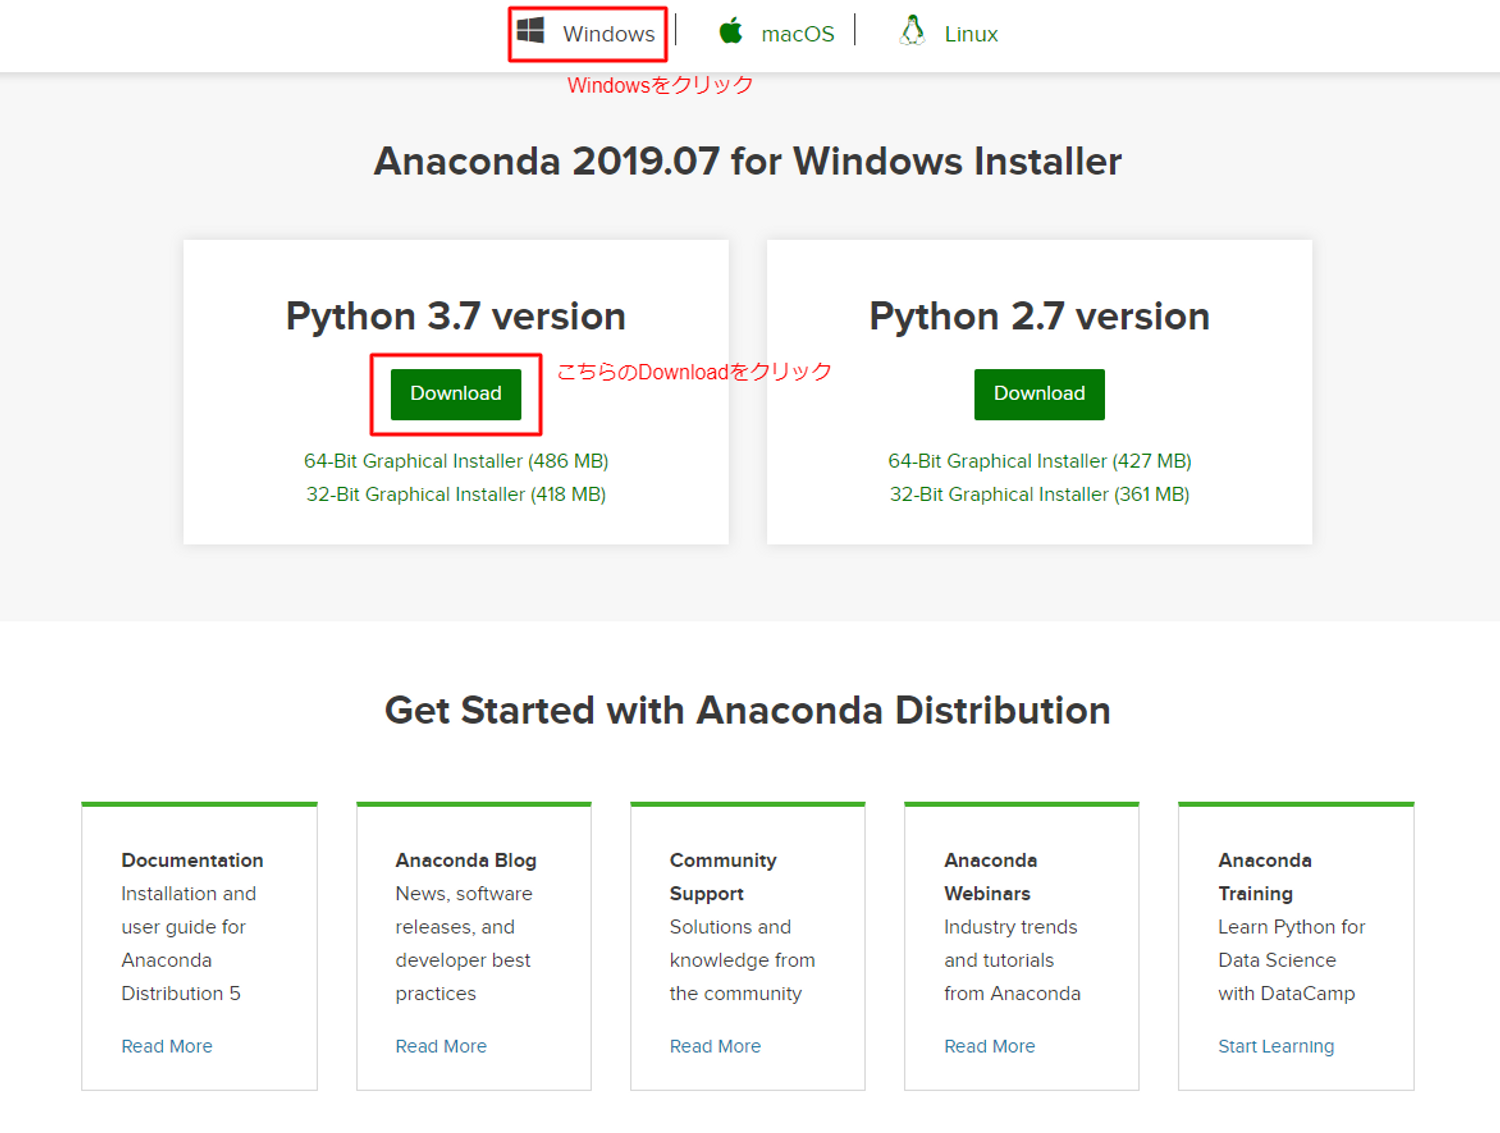Click the Documentation card title
1500x1133 pixels.
192,860
